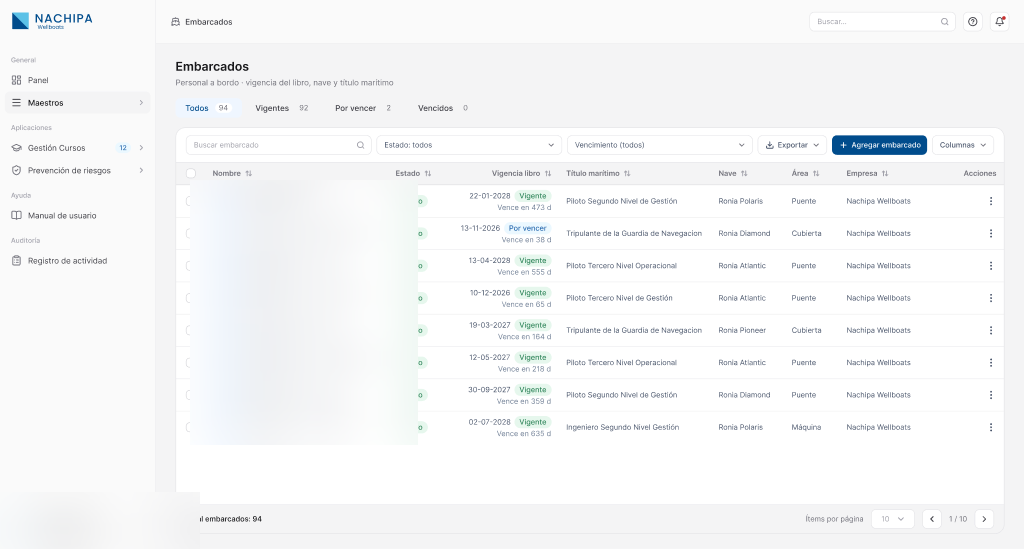Go to next page arrow
The image size is (1024, 549).
(984, 519)
